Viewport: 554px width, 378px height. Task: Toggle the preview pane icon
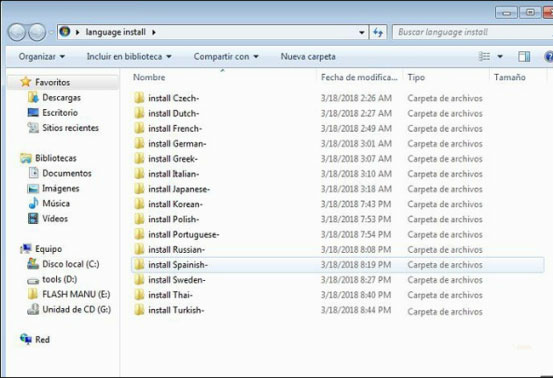[524, 57]
